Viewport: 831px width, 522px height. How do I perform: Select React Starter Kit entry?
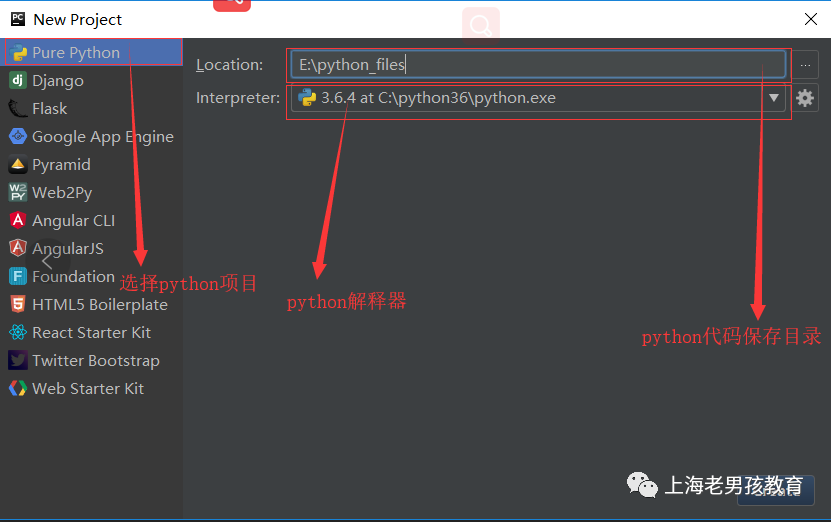click(92, 332)
